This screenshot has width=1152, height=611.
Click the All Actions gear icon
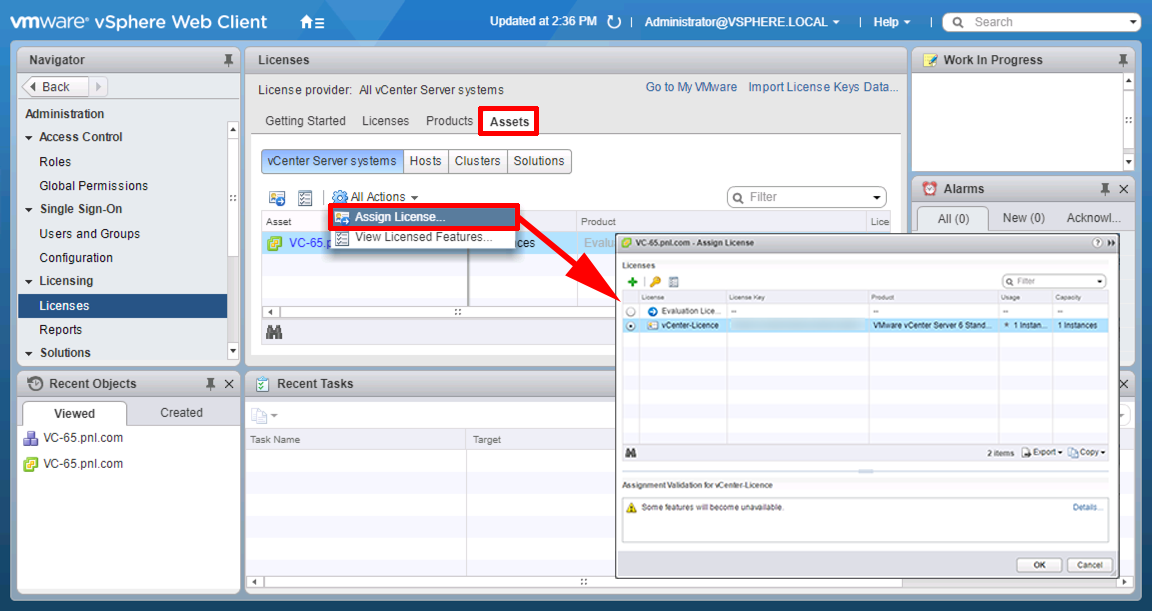(x=339, y=197)
